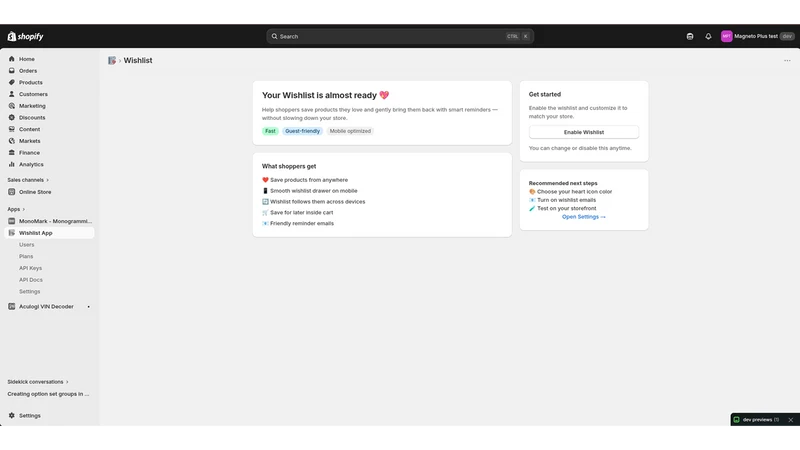Follow the Open Settings link
This screenshot has width=800, height=450.
tap(584, 217)
